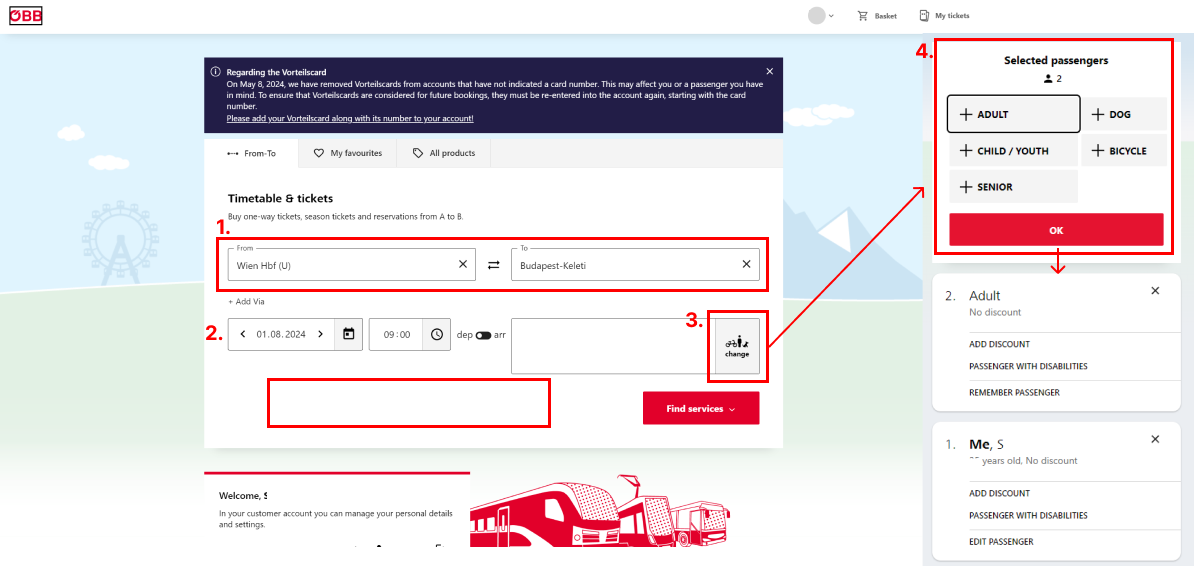Click EDIT PASSENGER
1194x566 pixels.
pyautogui.click(x=1001, y=542)
